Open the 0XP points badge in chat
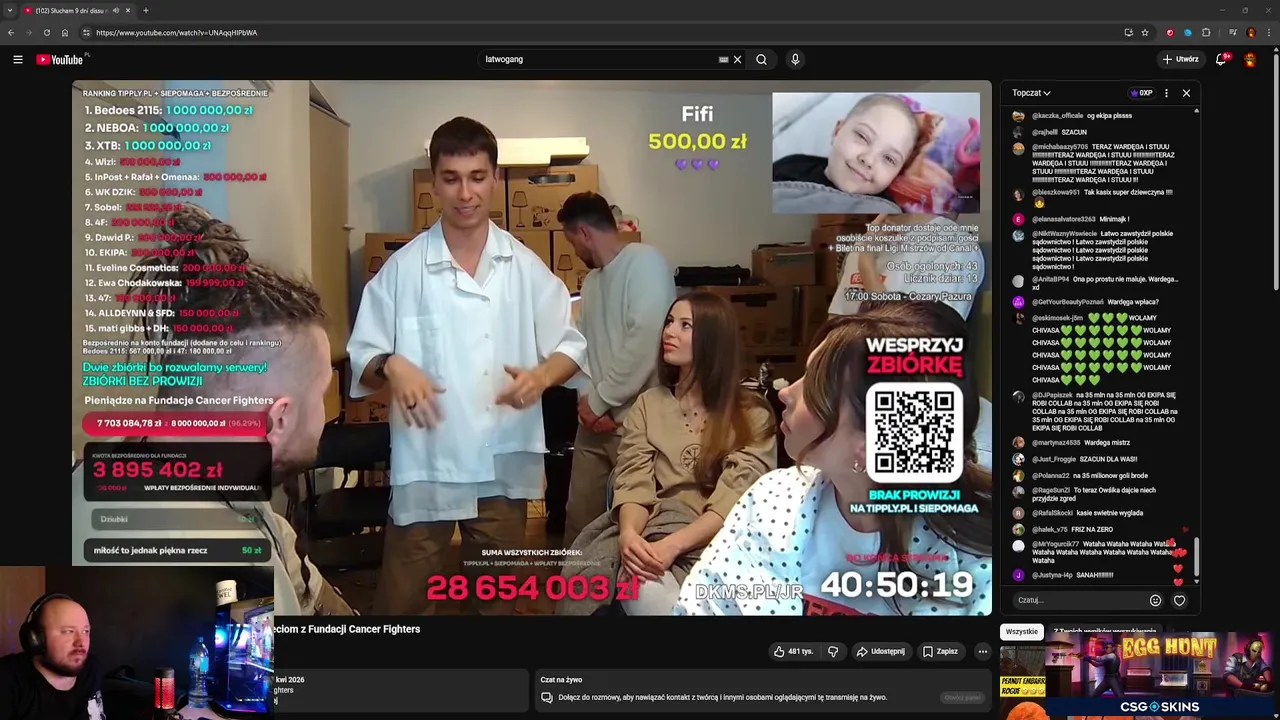Viewport: 1280px width, 720px height. (x=1141, y=93)
